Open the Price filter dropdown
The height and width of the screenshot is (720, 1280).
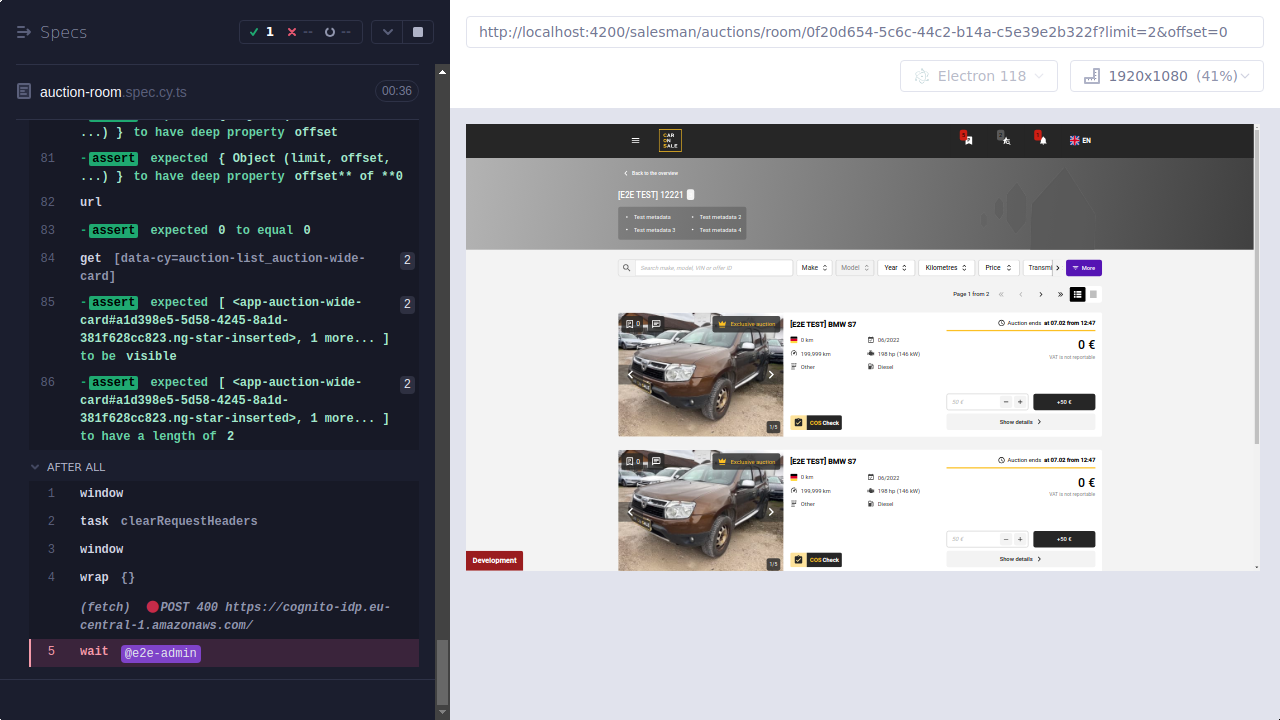point(998,267)
